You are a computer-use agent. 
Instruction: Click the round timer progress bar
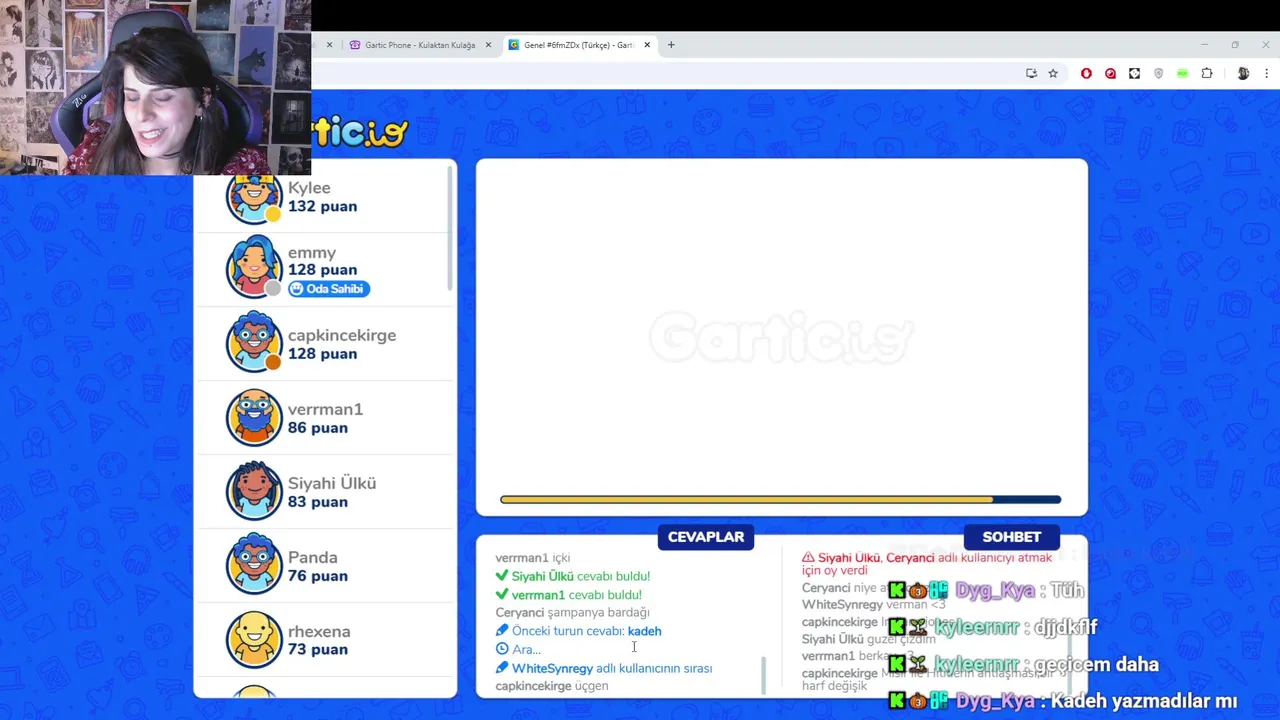(781, 500)
